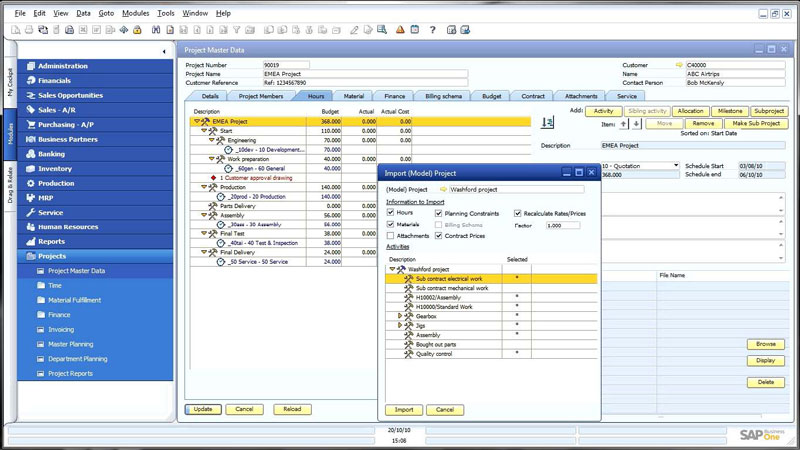
Task: Collapse the EMEA Project tree node
Action: [x=197, y=121]
